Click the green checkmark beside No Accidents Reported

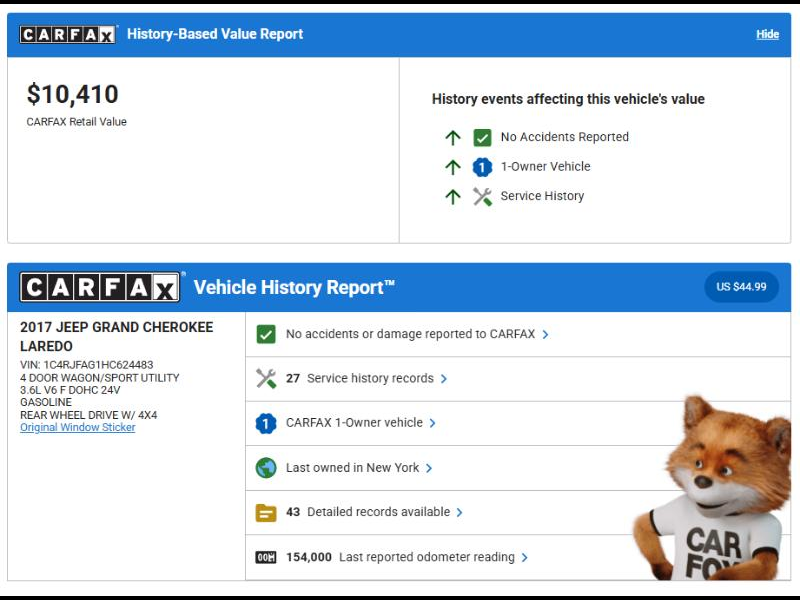tap(482, 137)
